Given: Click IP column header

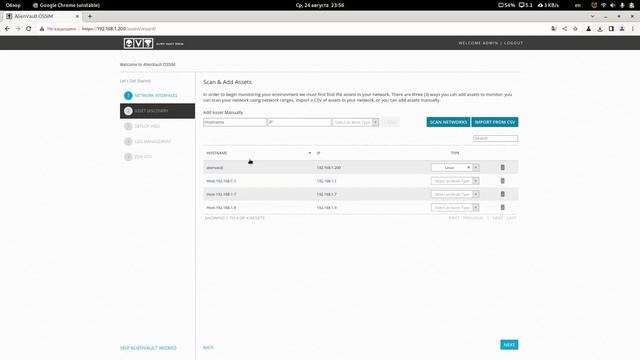Looking at the screenshot, I should [318, 153].
